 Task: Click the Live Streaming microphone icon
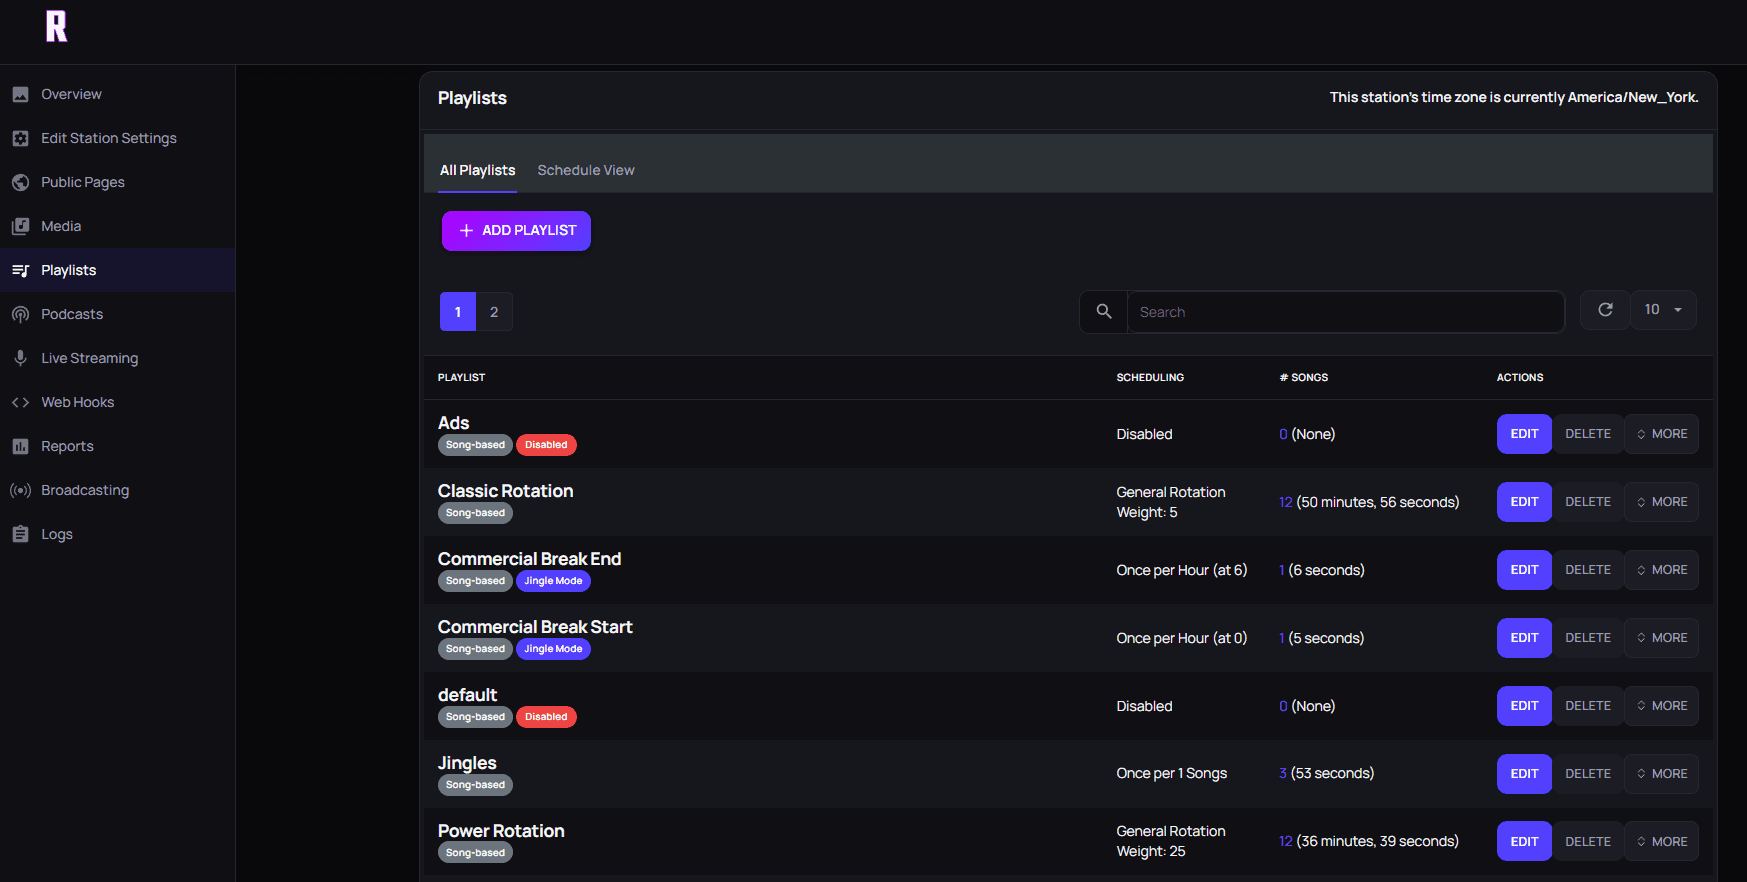[20, 358]
